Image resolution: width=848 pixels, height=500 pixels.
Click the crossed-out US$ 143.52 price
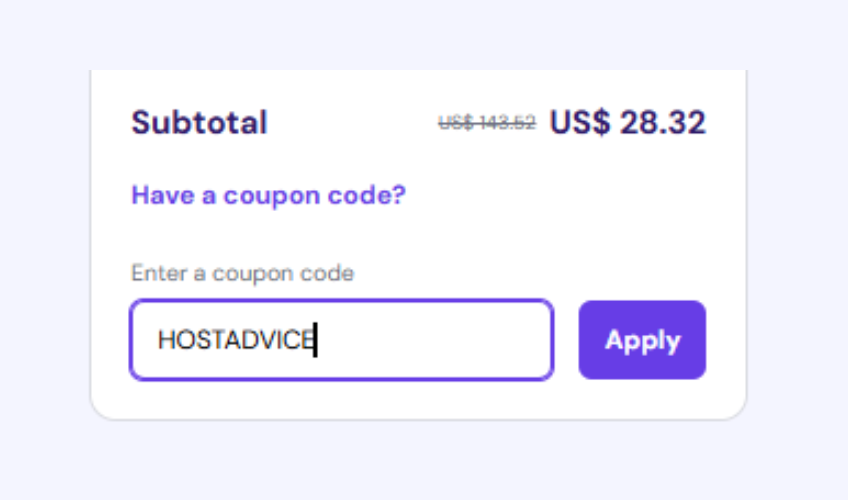(487, 123)
